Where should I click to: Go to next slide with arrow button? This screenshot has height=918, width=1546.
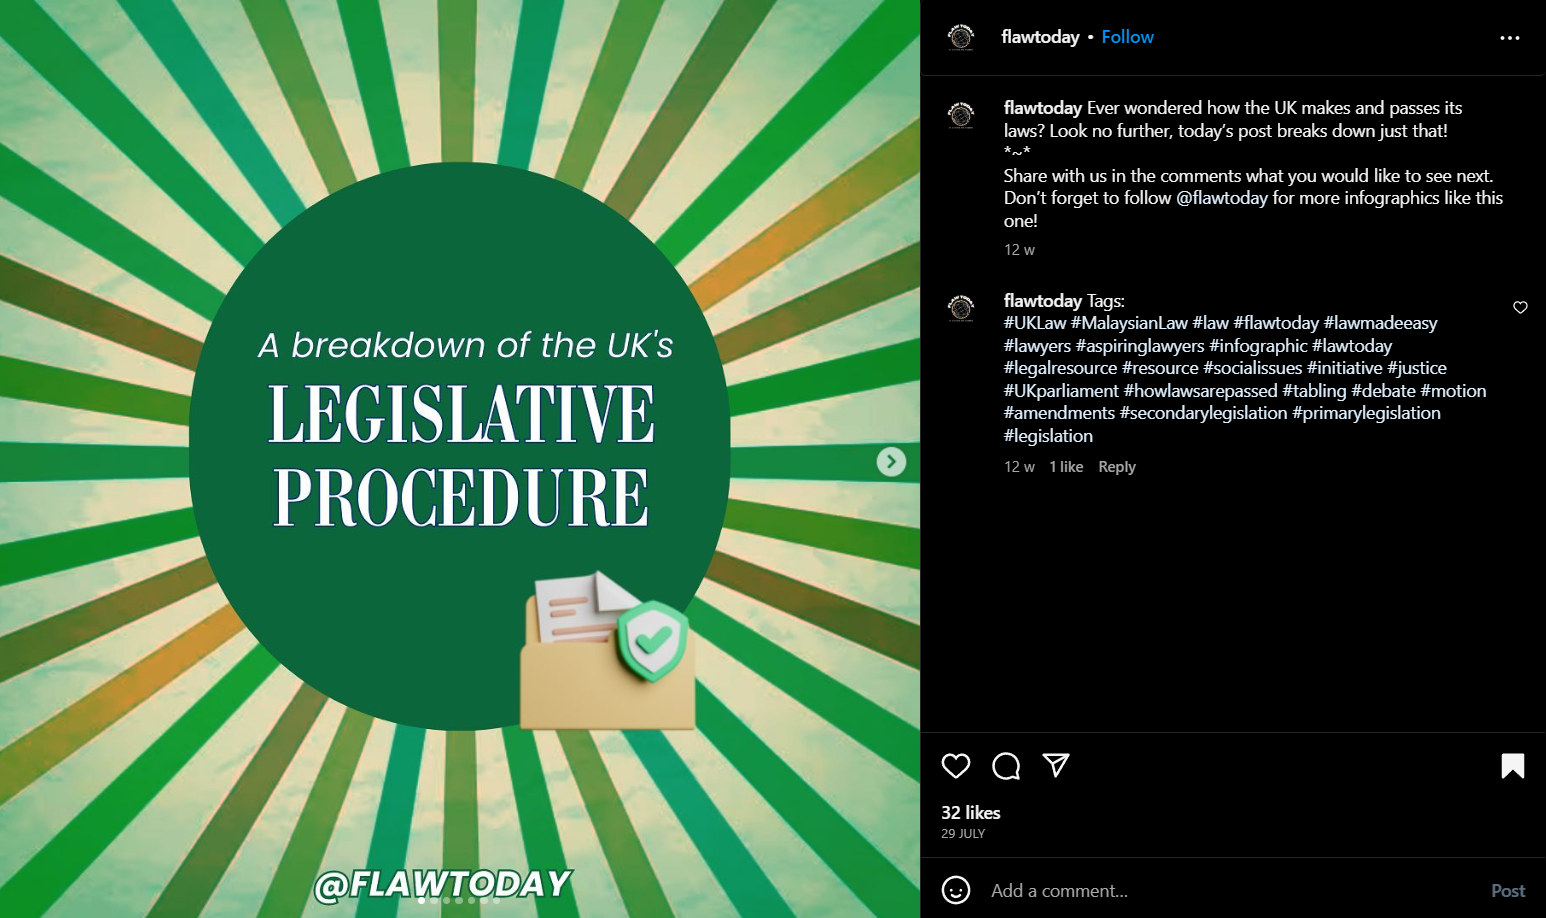(891, 462)
